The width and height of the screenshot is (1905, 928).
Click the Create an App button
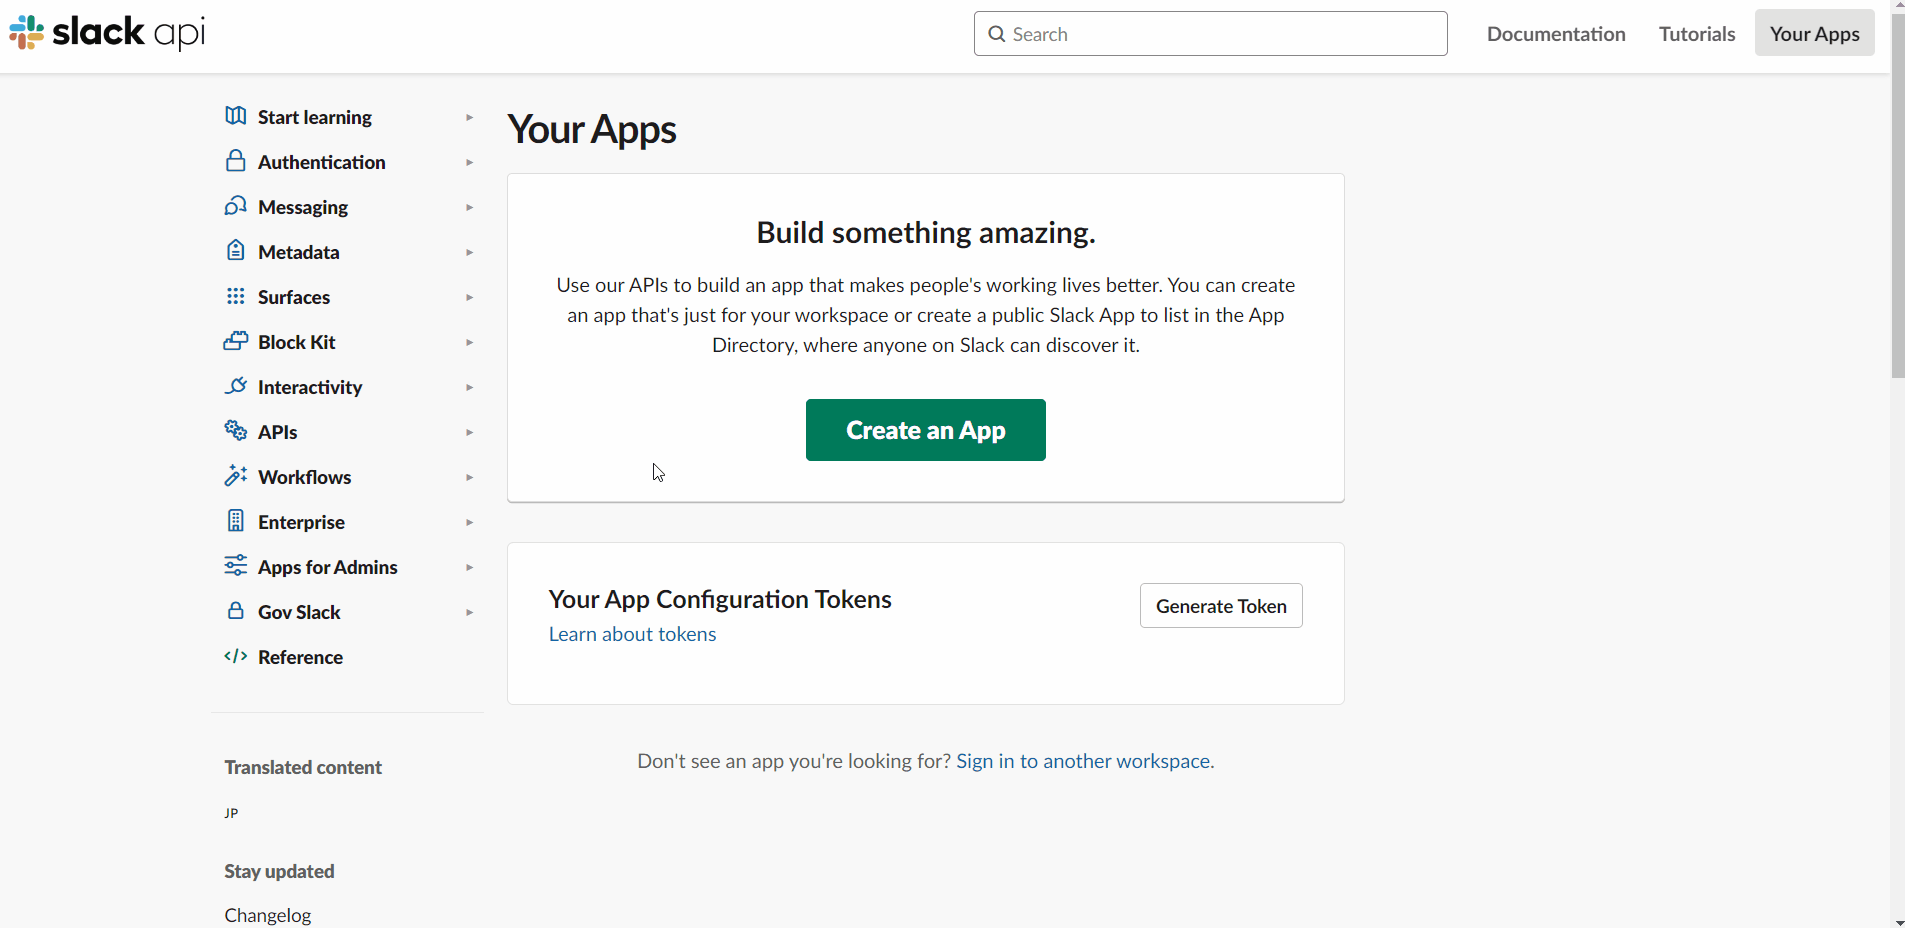pyautogui.click(x=925, y=430)
